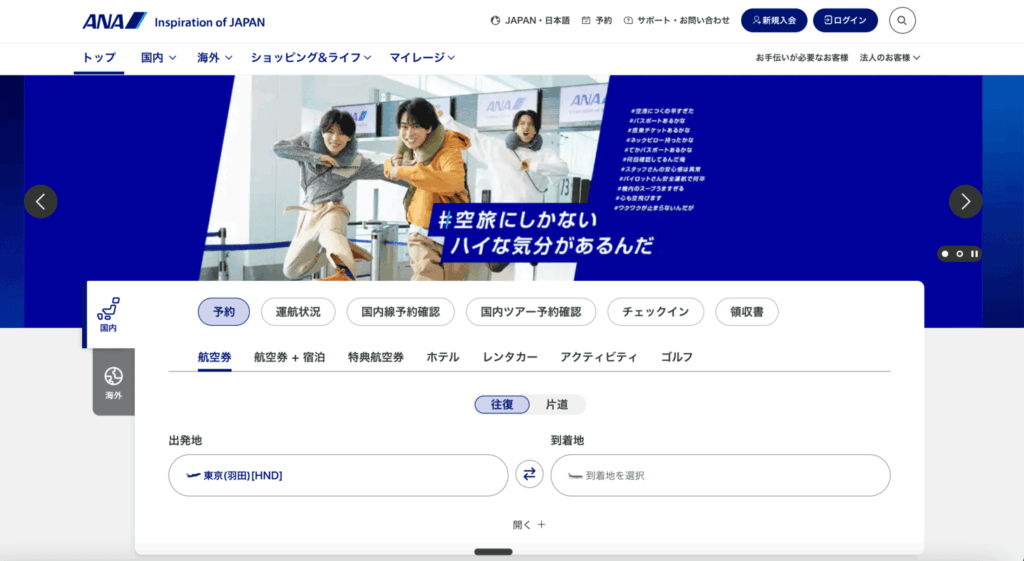Select the 国内 seat icon tab
The height and width of the screenshot is (561, 1024).
click(x=108, y=315)
